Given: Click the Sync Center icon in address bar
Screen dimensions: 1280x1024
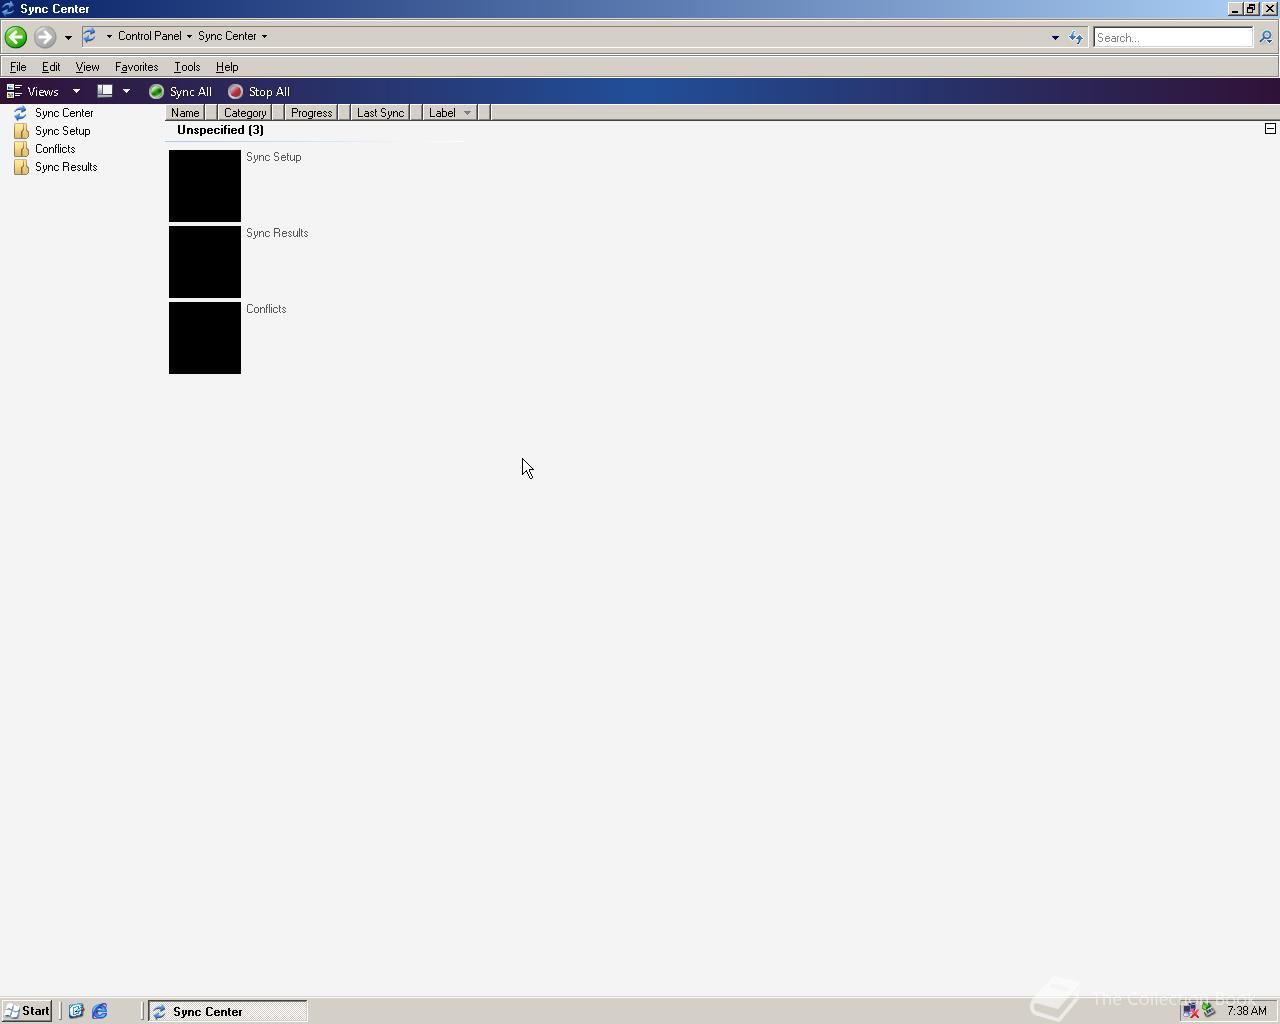Looking at the screenshot, I should tap(89, 36).
